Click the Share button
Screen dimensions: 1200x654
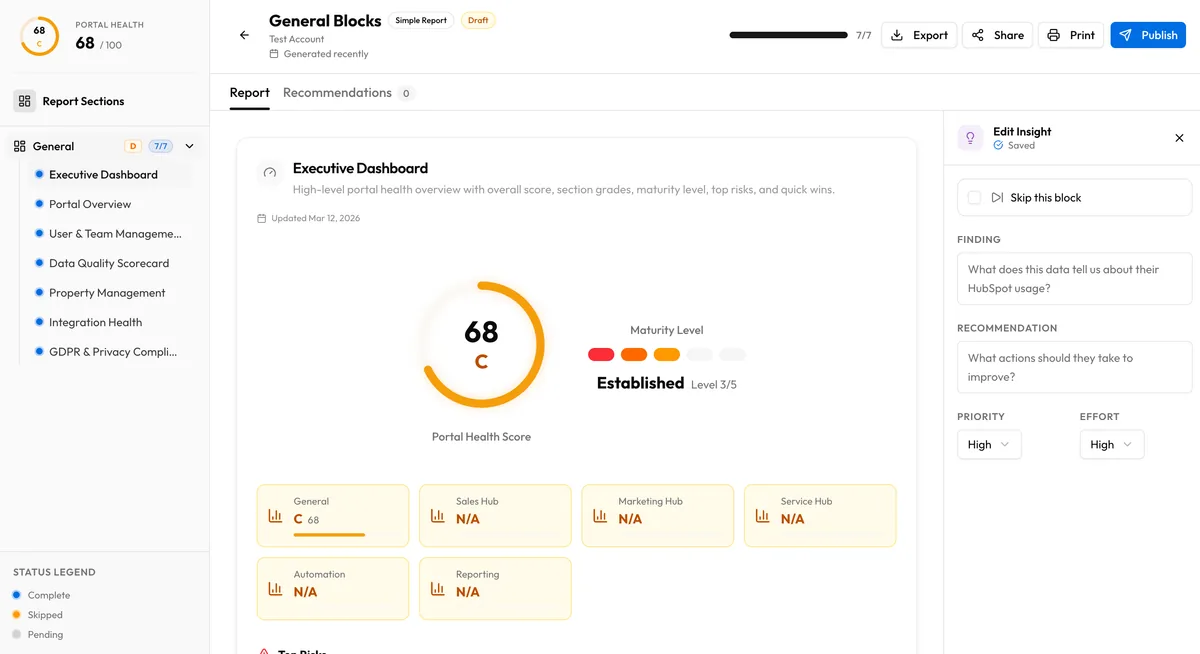tap(996, 34)
